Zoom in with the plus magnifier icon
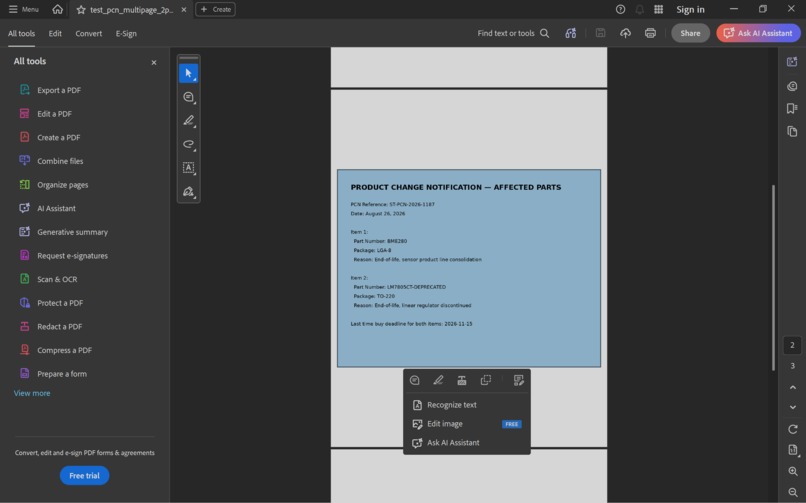 click(x=793, y=471)
